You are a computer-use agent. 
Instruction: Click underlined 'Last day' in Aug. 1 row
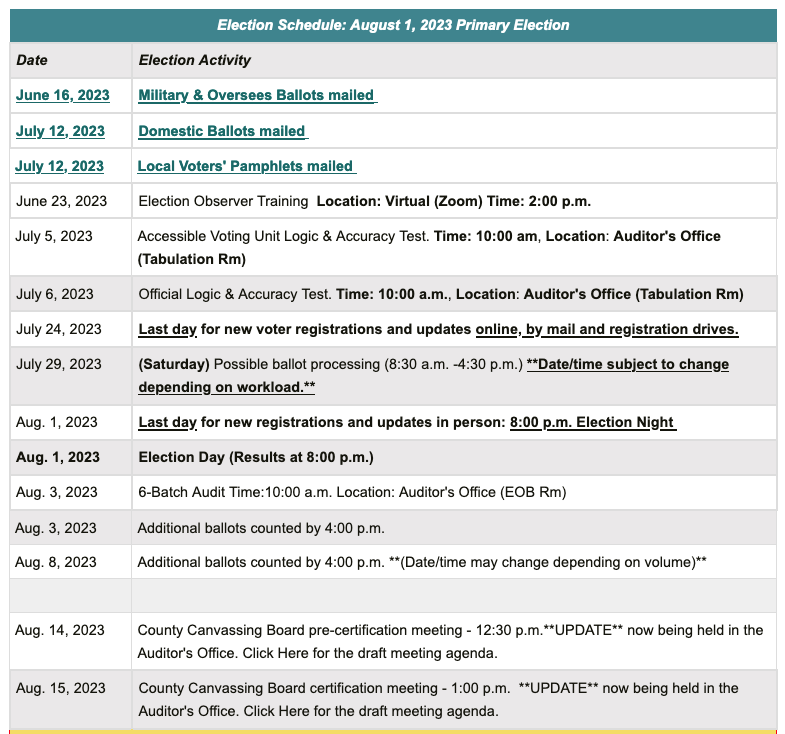tap(168, 423)
